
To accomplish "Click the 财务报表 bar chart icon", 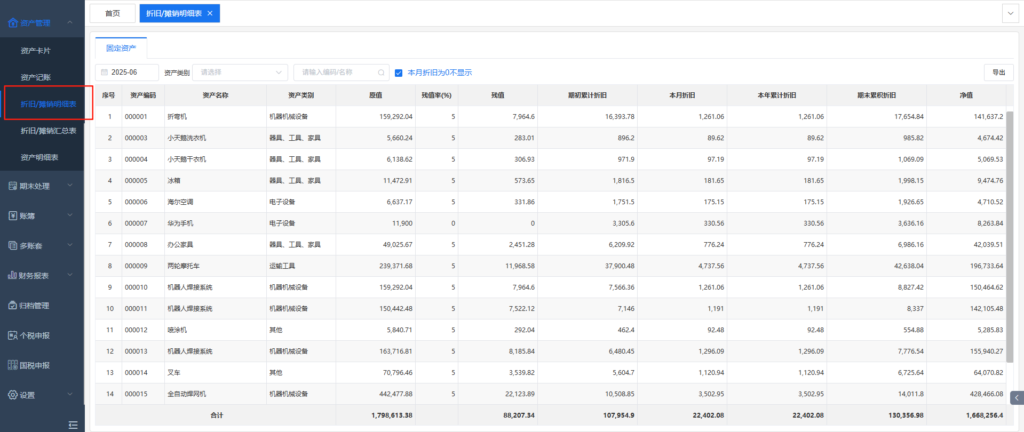I will 12,275.
